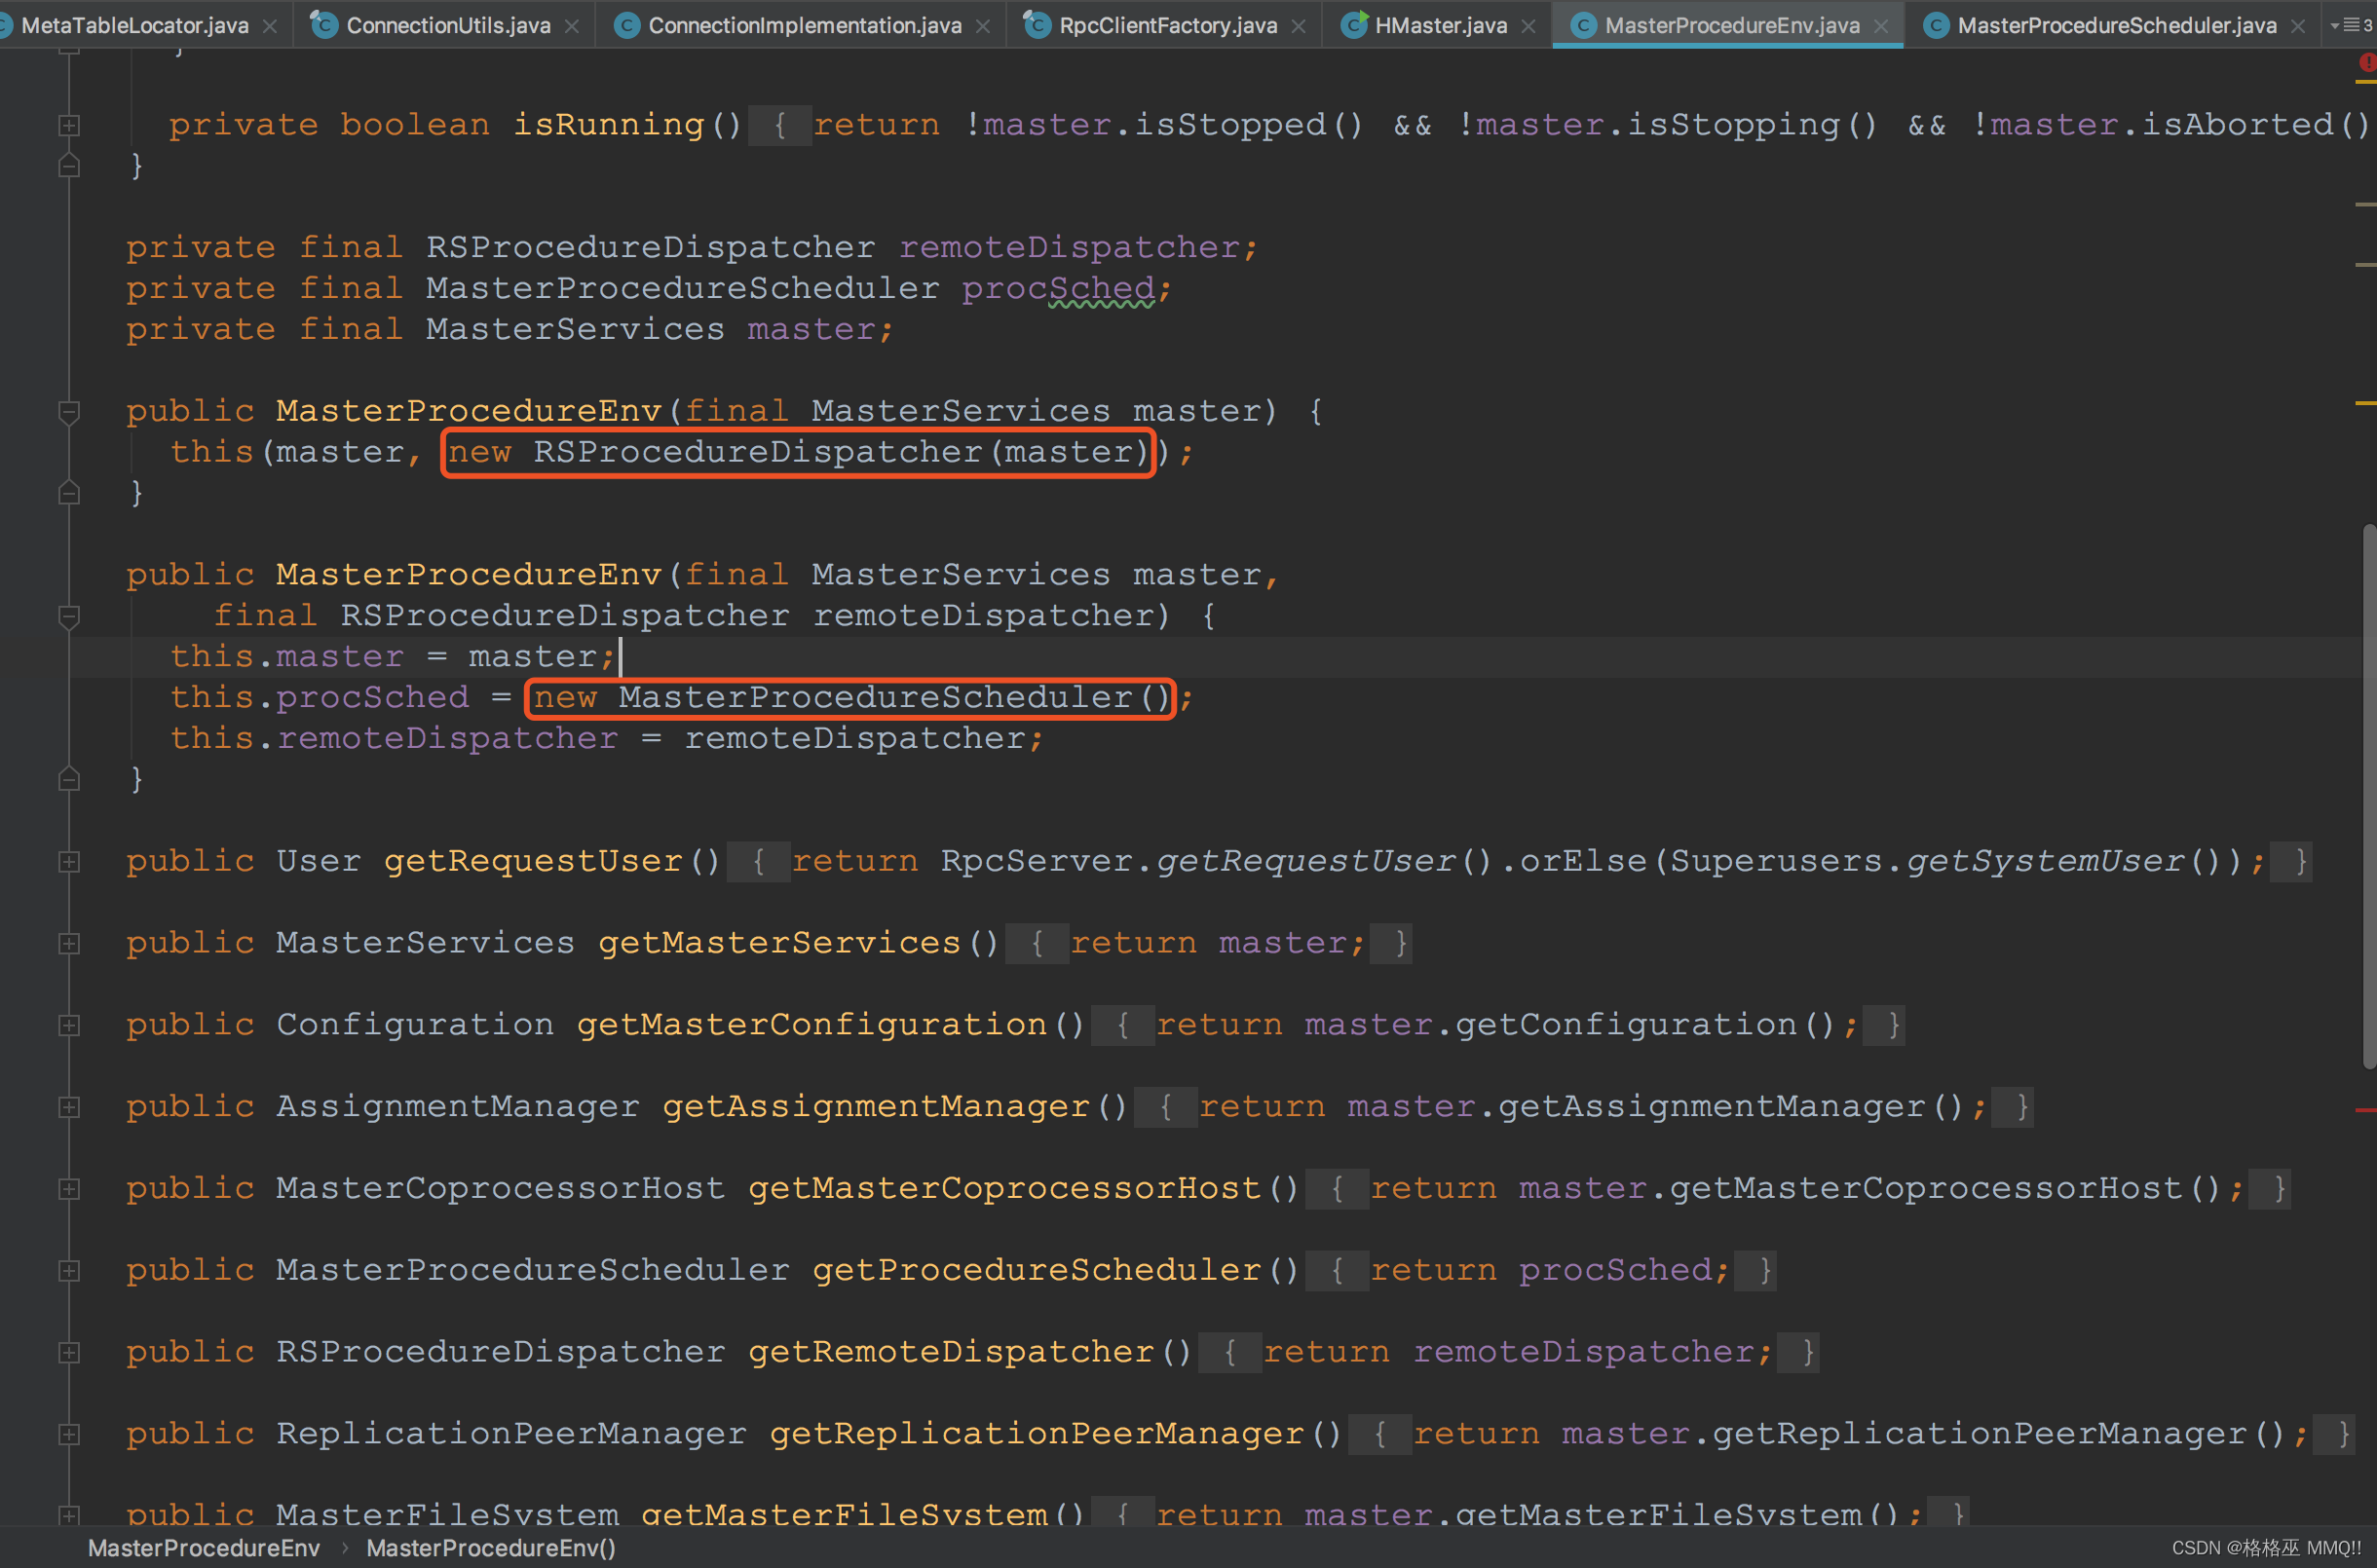Expand folded getMasterCoprocessorHost() method
Image resolution: width=2377 pixels, height=1568 pixels.
(x=69, y=1189)
